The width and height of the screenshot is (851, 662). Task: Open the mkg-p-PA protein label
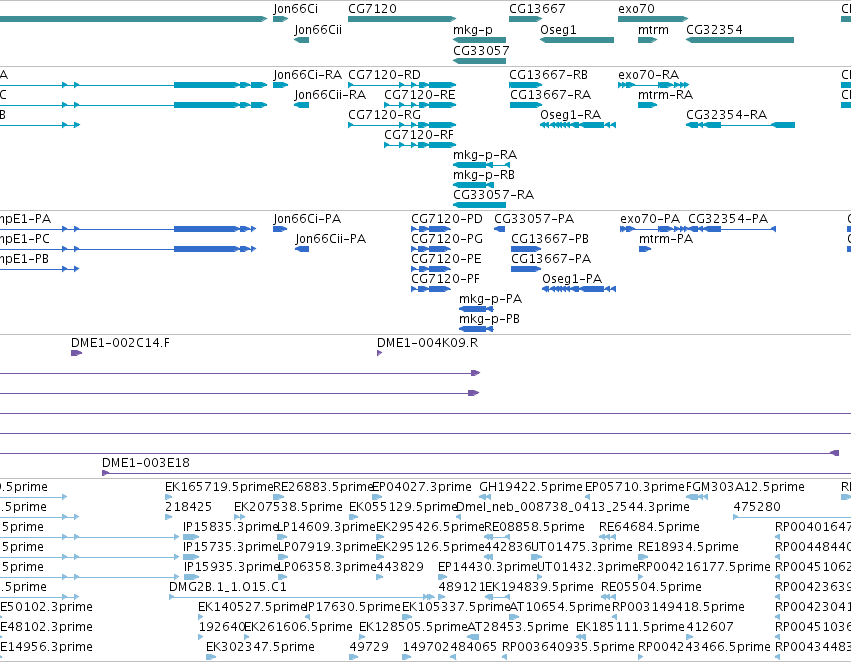(x=490, y=300)
